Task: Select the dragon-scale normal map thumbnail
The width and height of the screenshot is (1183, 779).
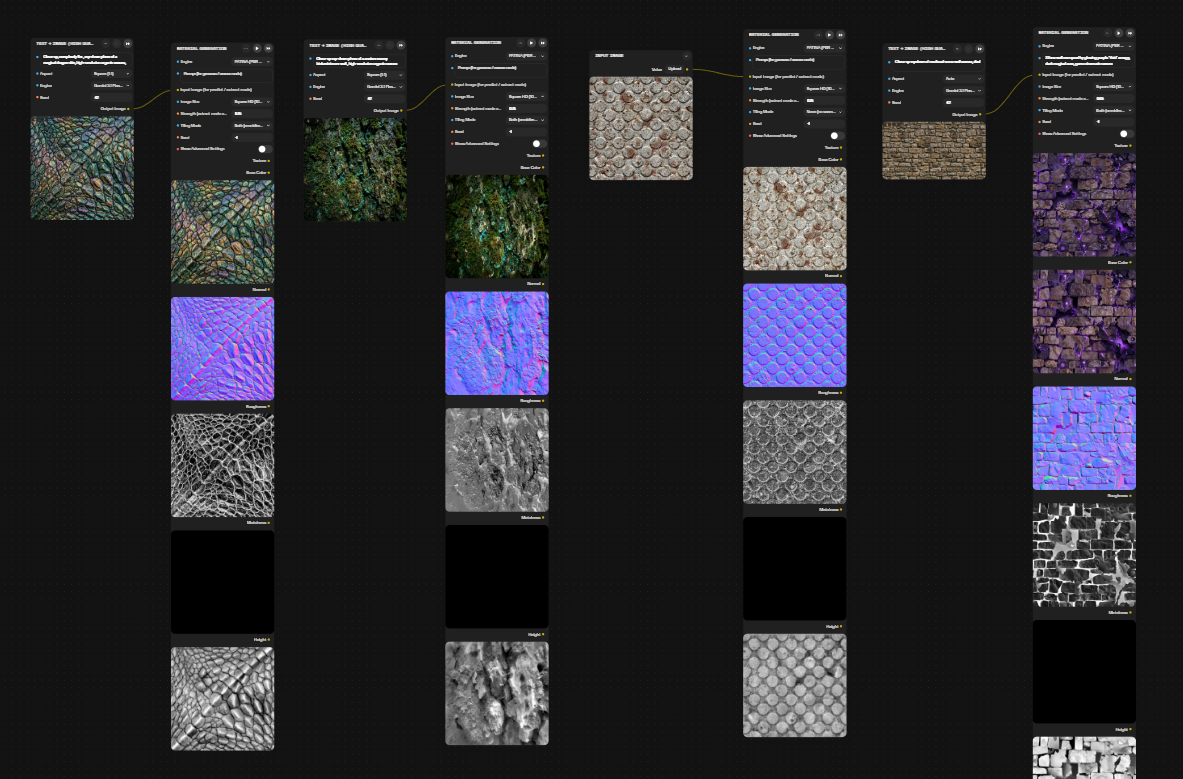Action: pyautogui.click(x=223, y=348)
